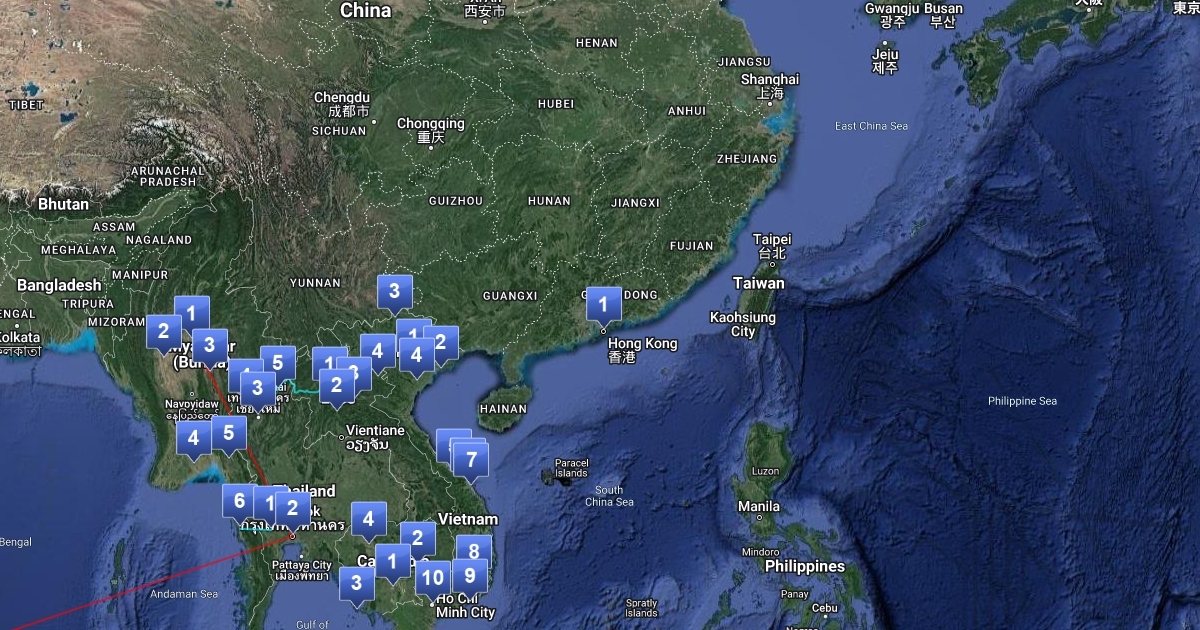The height and width of the screenshot is (630, 1200).
Task: Open marker 4 in northern Cambodia
Action: pyautogui.click(x=368, y=518)
